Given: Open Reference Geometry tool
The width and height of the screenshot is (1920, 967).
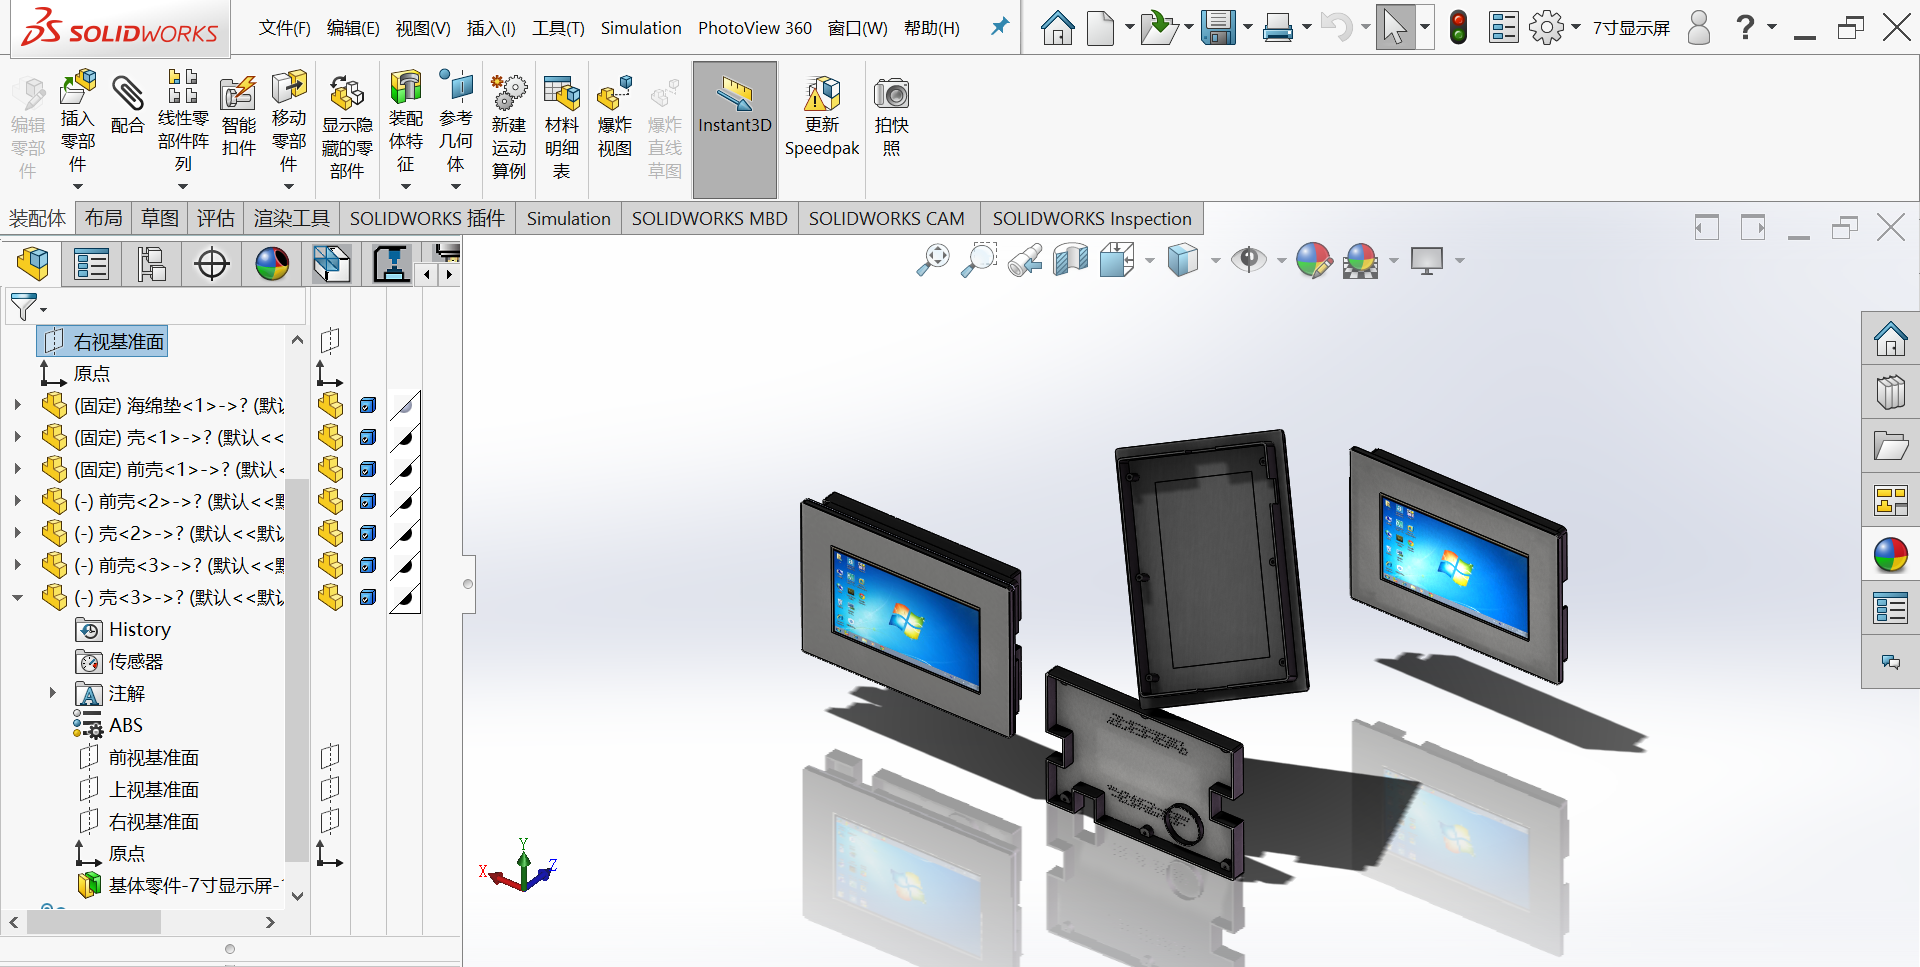Looking at the screenshot, I should (x=456, y=86).
